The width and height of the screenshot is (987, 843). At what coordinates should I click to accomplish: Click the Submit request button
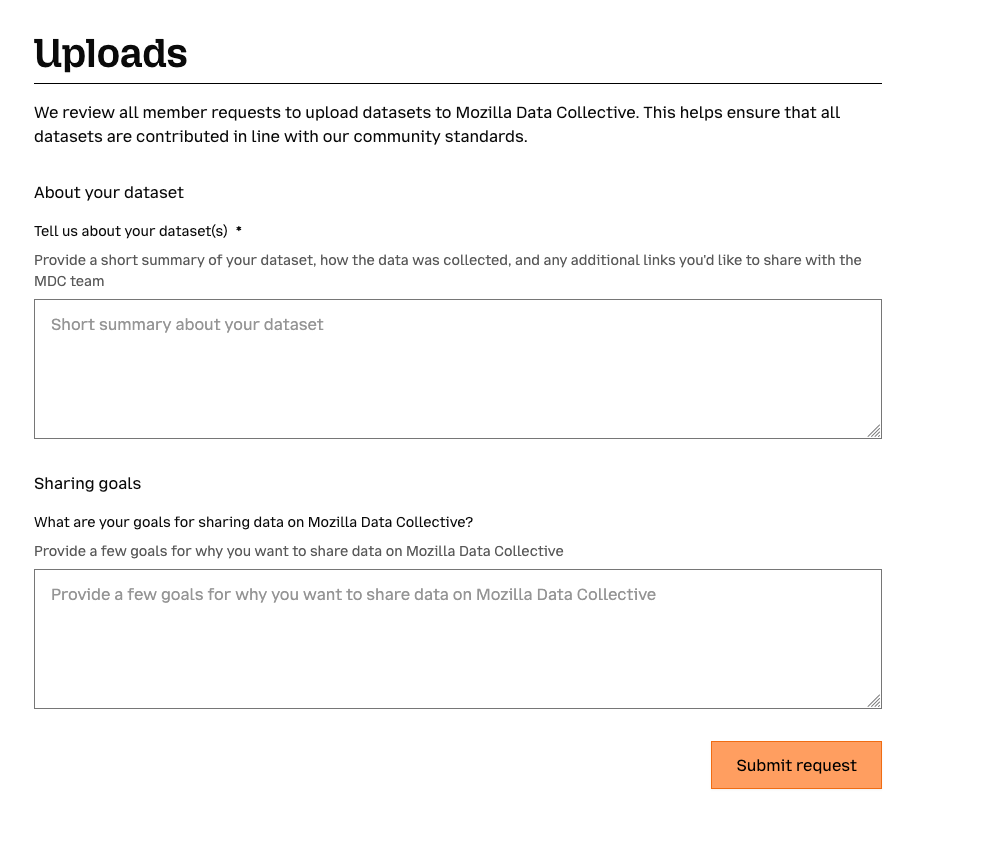tap(796, 765)
